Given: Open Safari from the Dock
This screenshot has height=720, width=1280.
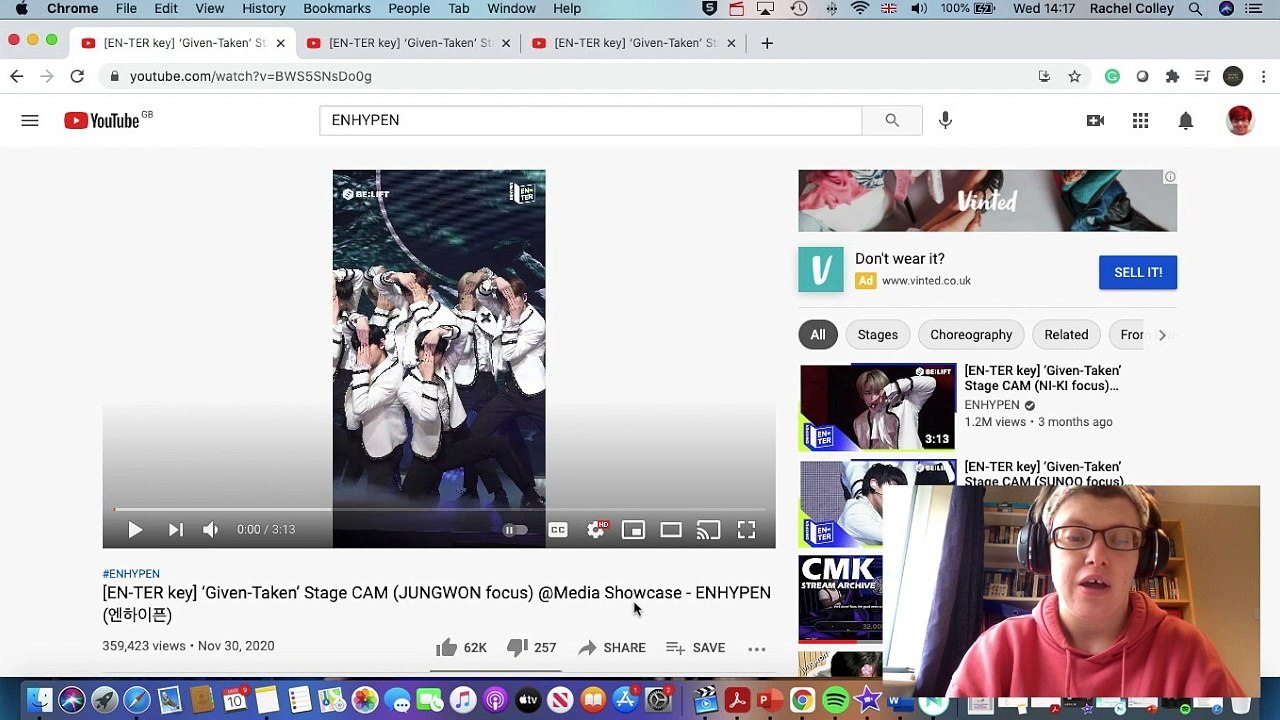Looking at the screenshot, I should click(137, 700).
